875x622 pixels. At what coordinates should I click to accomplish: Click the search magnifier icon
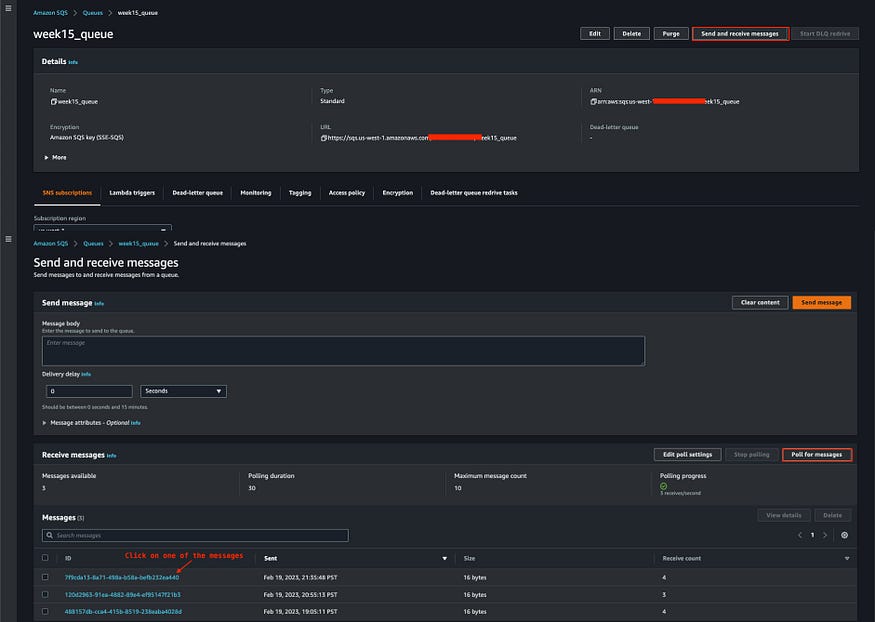(50, 536)
